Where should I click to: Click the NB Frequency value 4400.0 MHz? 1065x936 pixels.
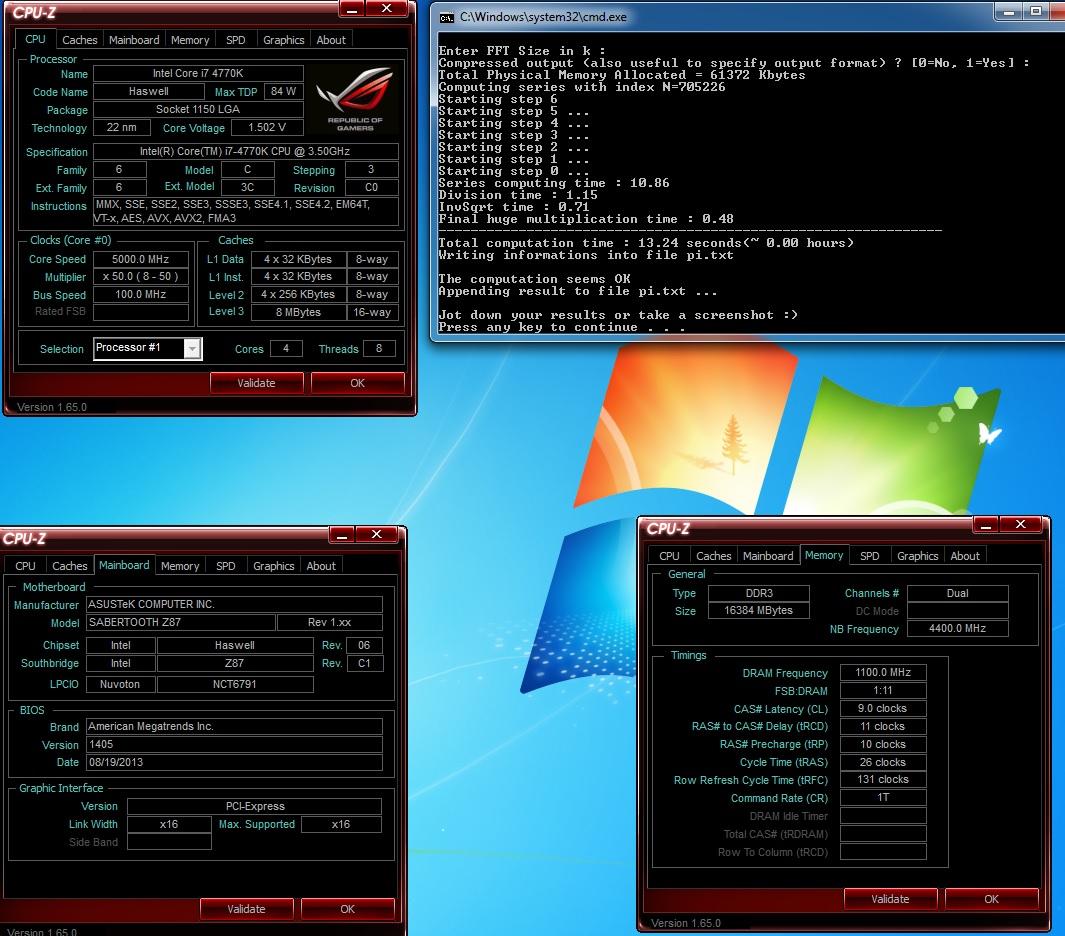tap(958, 628)
